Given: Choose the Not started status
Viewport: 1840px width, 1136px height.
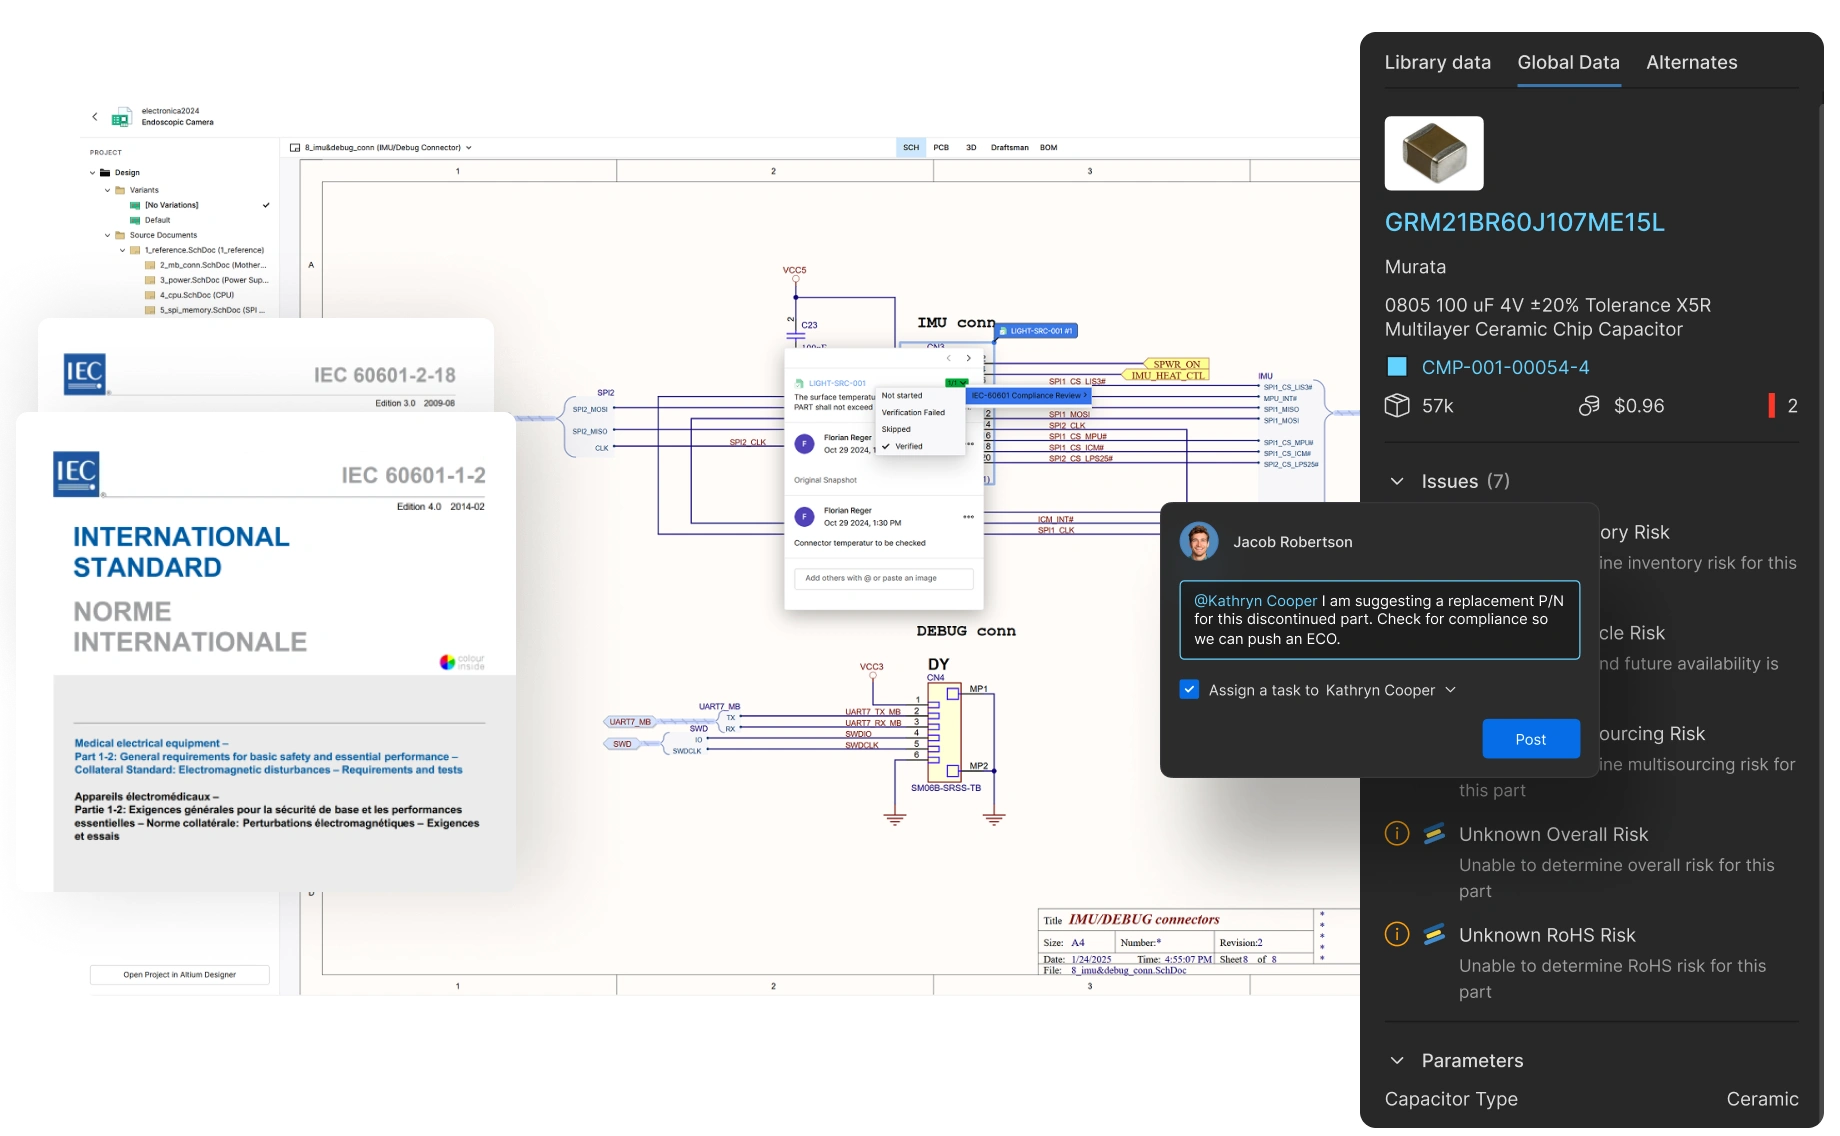Looking at the screenshot, I should 901,396.
